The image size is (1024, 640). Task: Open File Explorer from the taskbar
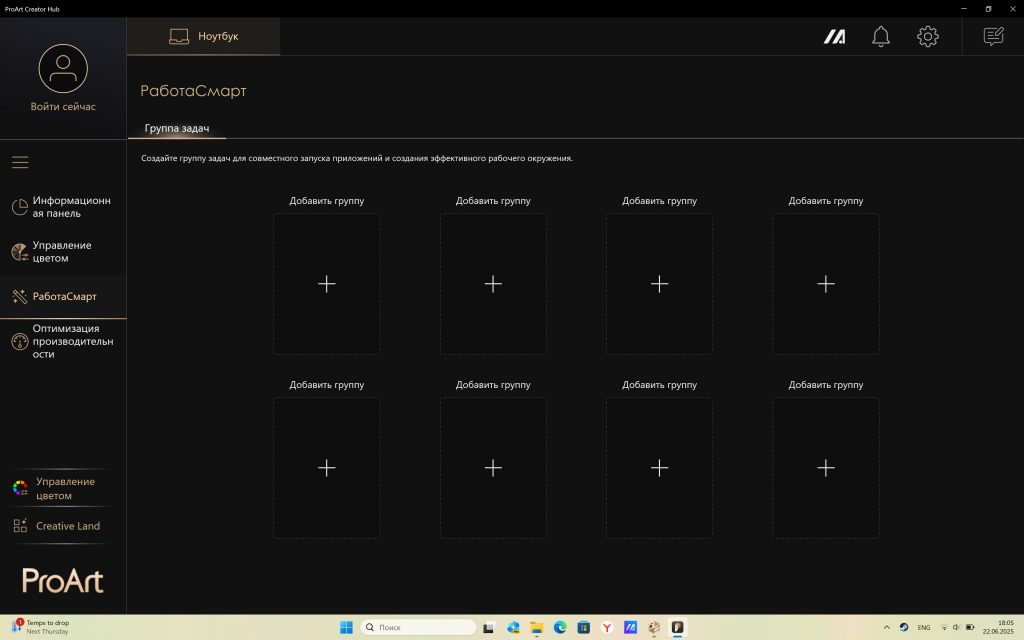536,628
